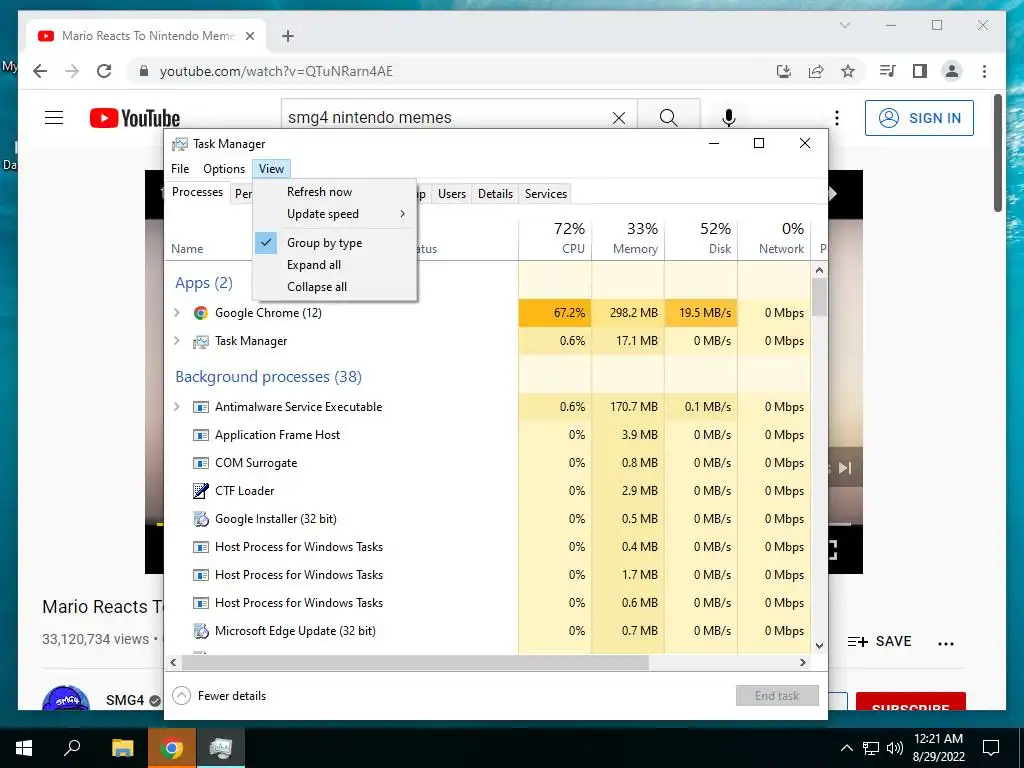Click the Chrome back arrow
This screenshot has height=768, width=1024.
click(40, 71)
